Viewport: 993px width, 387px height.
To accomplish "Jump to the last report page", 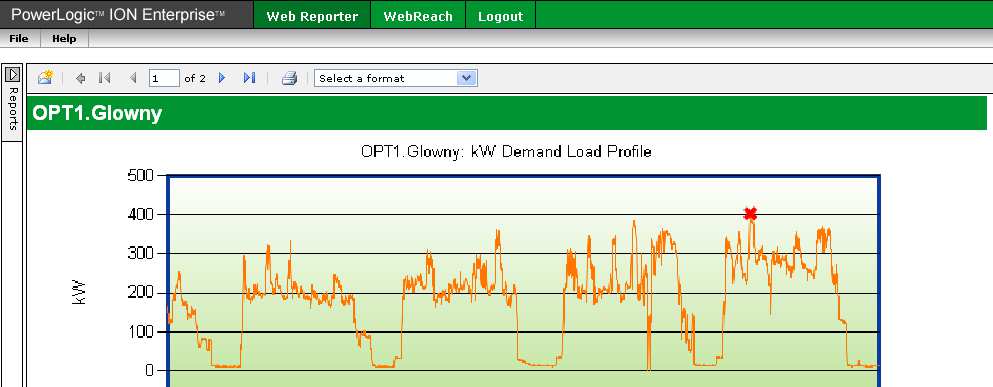I will point(250,78).
